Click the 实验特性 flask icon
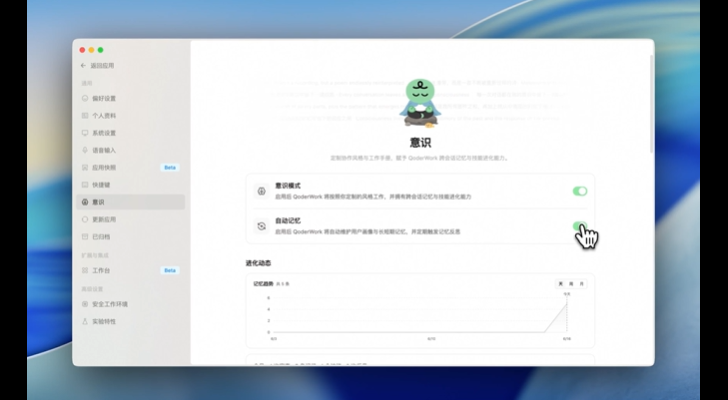The width and height of the screenshot is (728, 400). coord(85,321)
